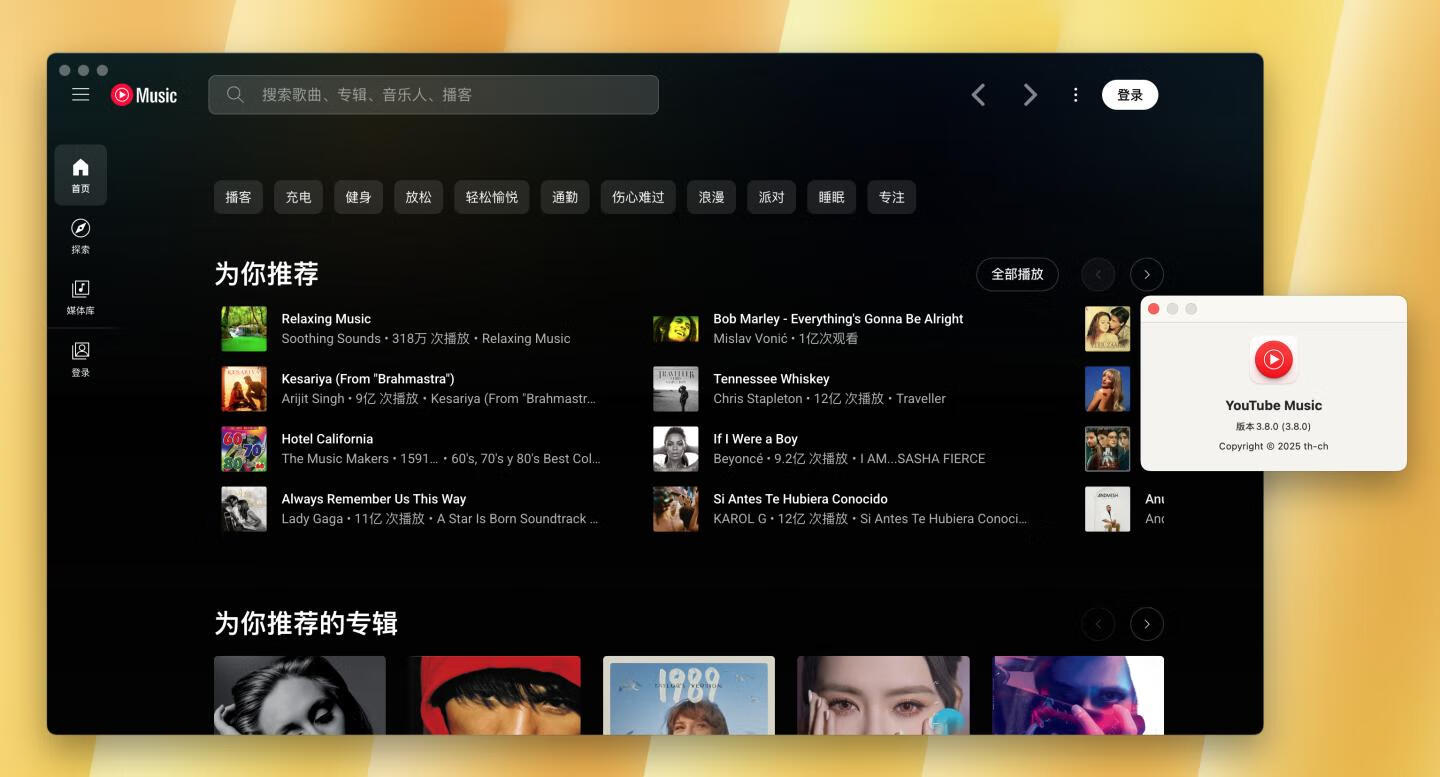The image size is (1440, 777).
Task: Show previous albums in 为你推荐的专辑
Action: click(1098, 624)
